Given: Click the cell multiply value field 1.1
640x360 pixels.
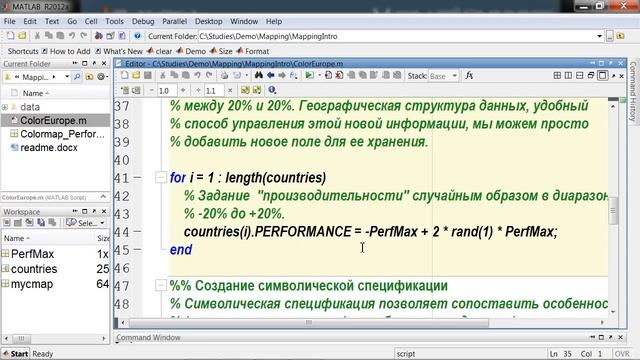Looking at the screenshot, I should 214,90.
